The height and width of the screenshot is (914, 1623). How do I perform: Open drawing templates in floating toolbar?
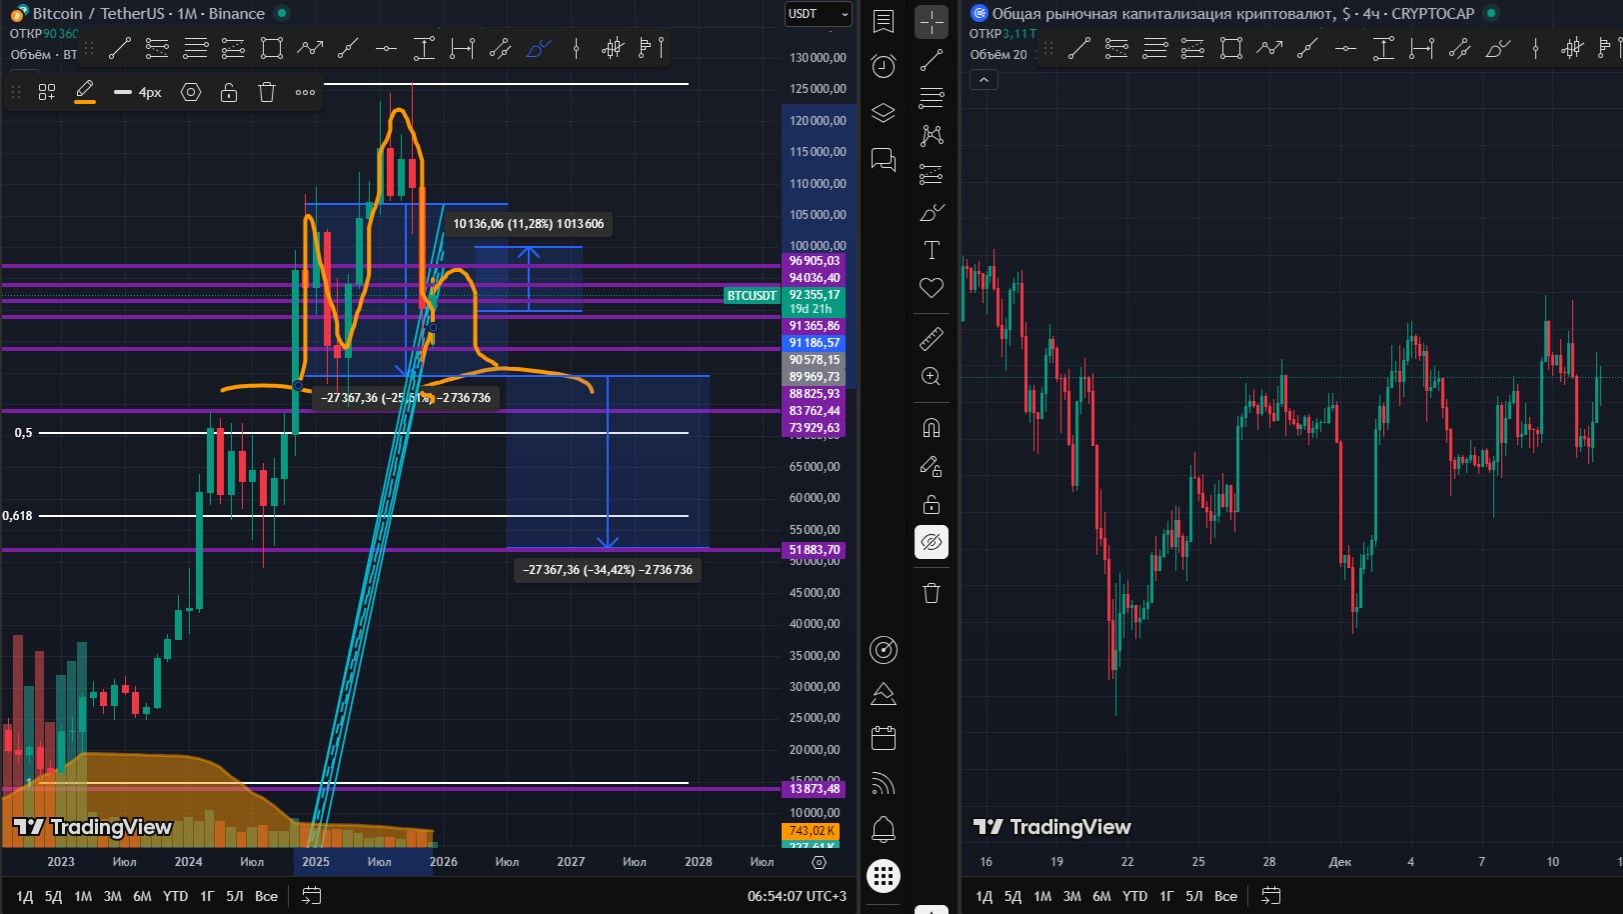pyautogui.click(x=47, y=92)
